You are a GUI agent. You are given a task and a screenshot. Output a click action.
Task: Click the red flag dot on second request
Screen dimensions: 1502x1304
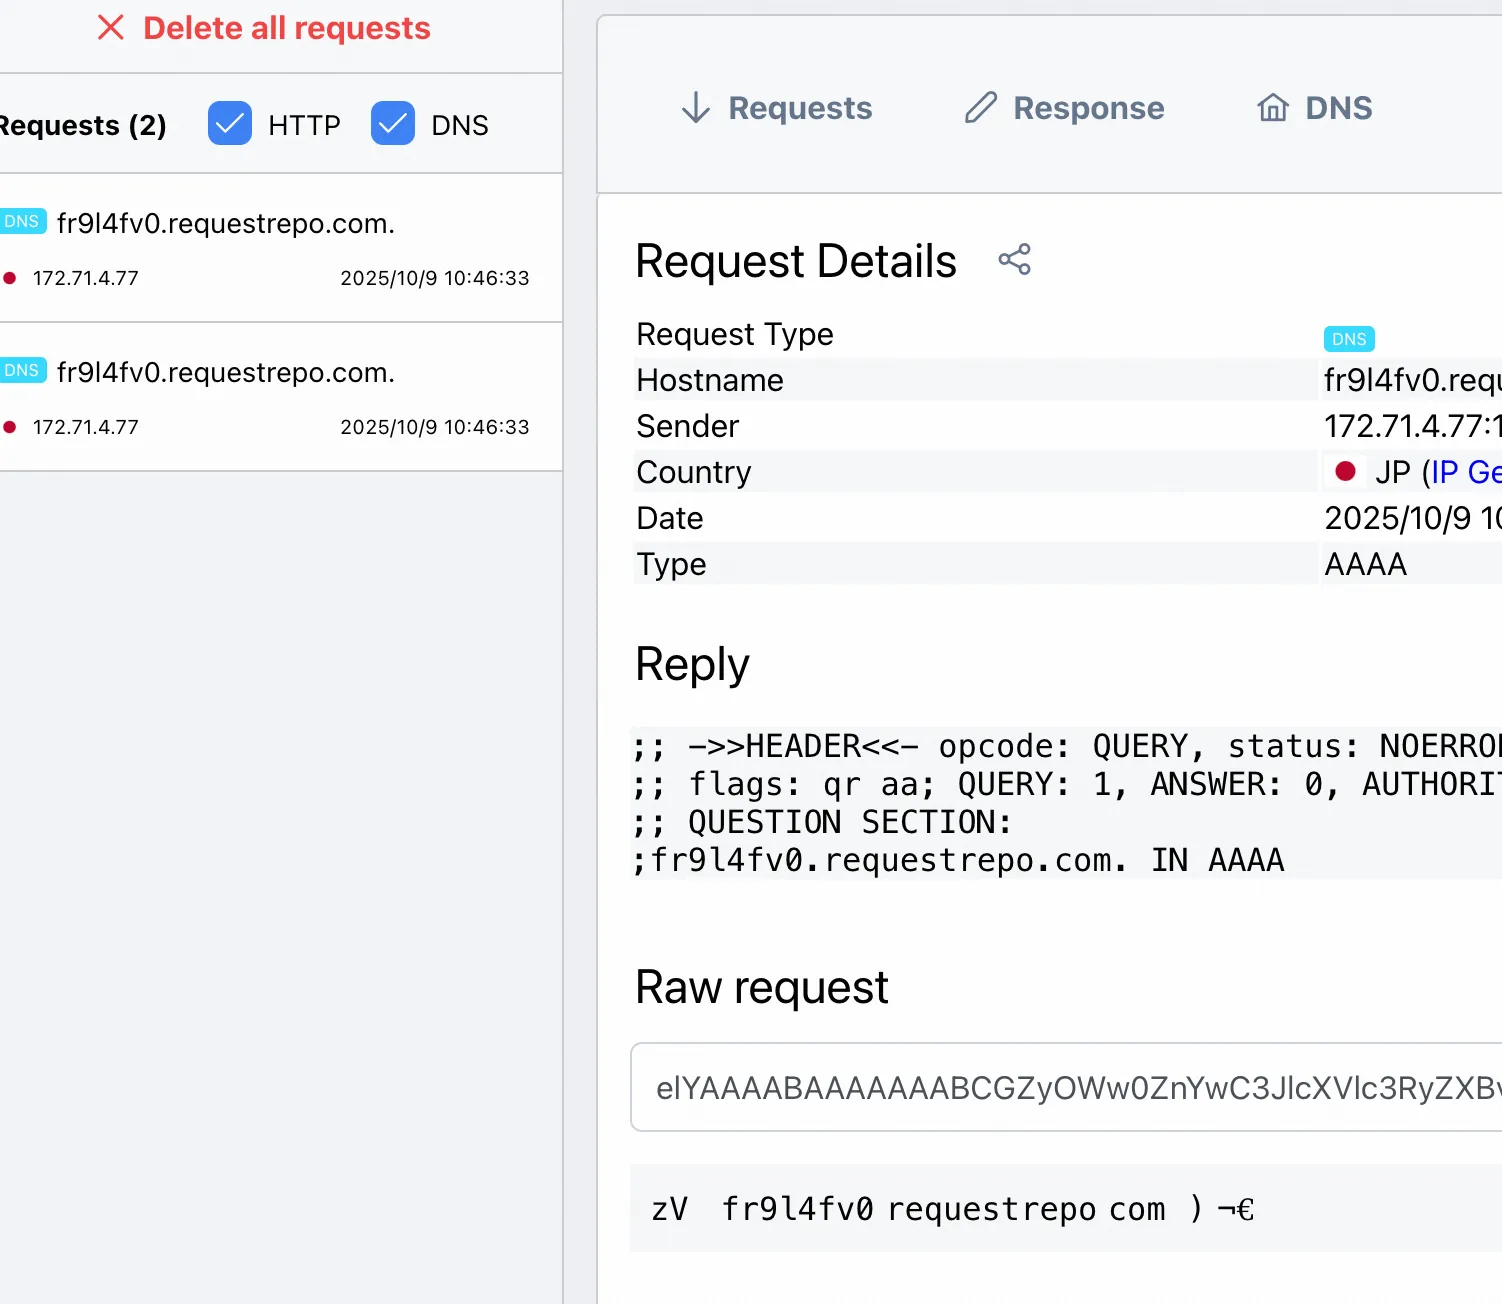point(10,427)
